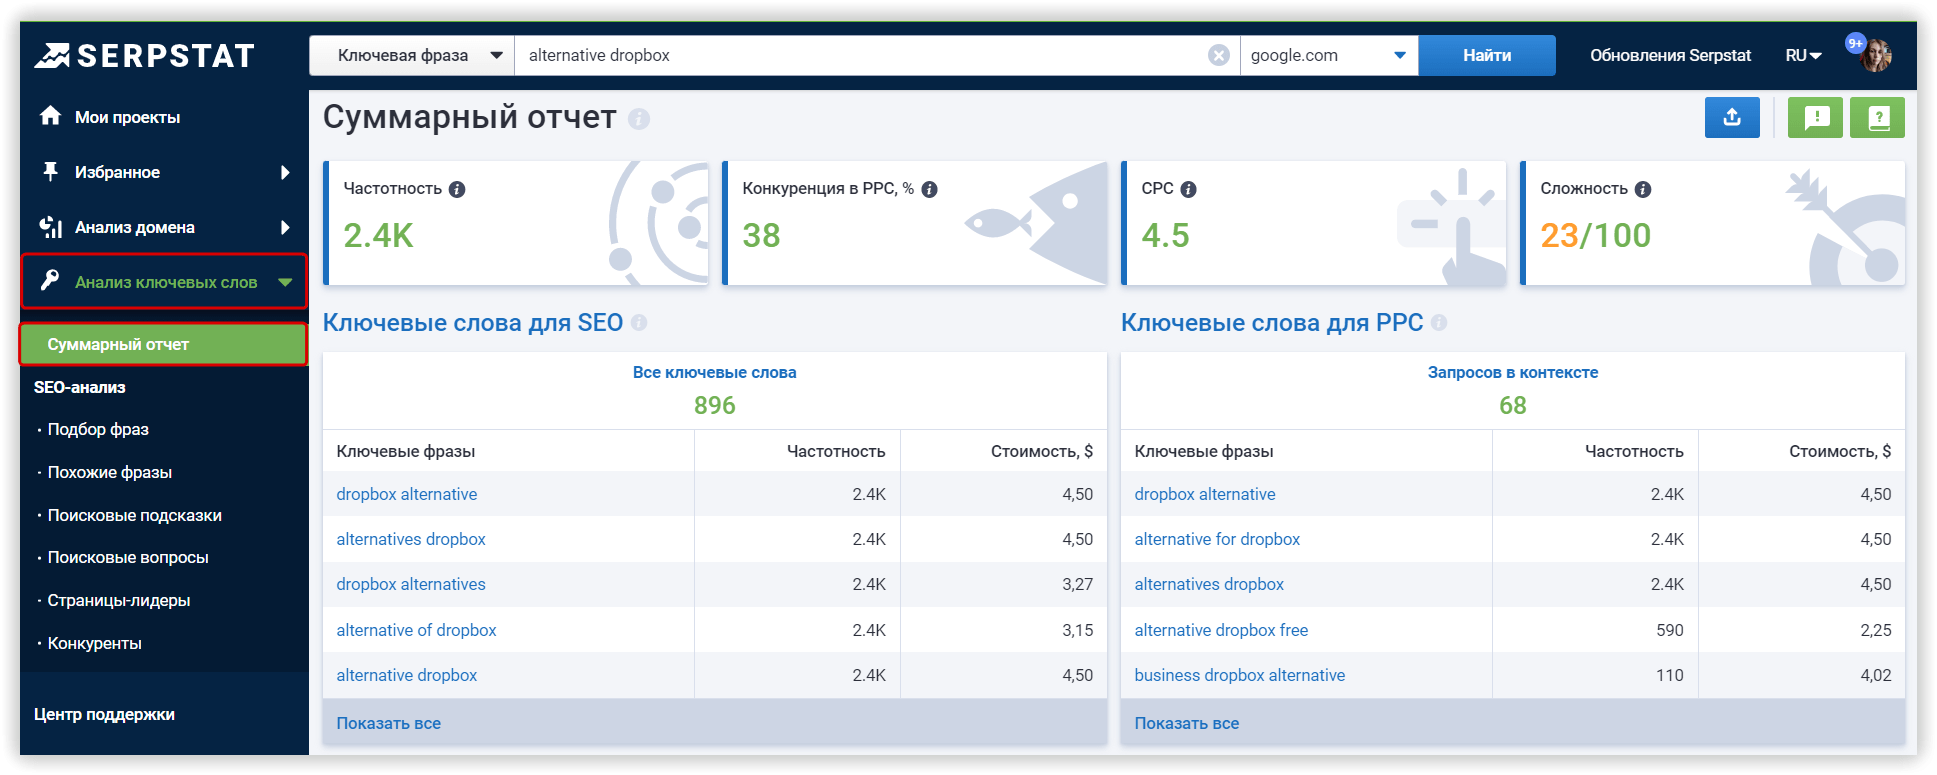Select Подбор фраз in SEO-анализ
This screenshot has width=1937, height=775.
pyautogui.click(x=98, y=429)
